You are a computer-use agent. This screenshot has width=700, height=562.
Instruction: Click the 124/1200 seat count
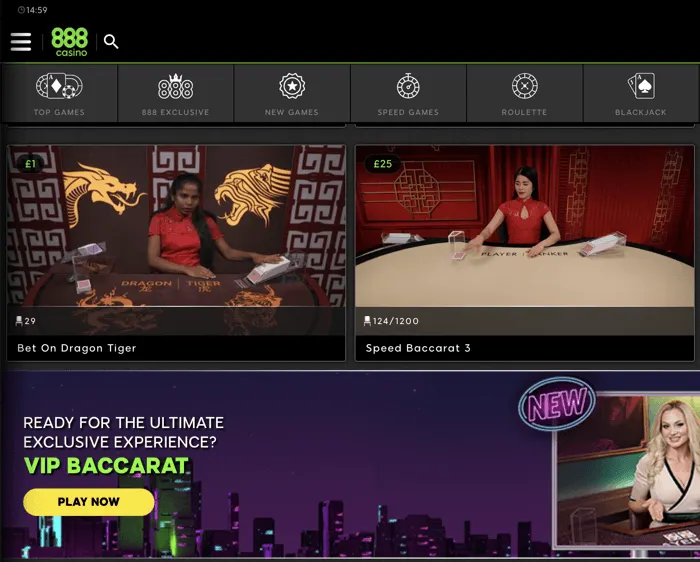tap(396, 321)
